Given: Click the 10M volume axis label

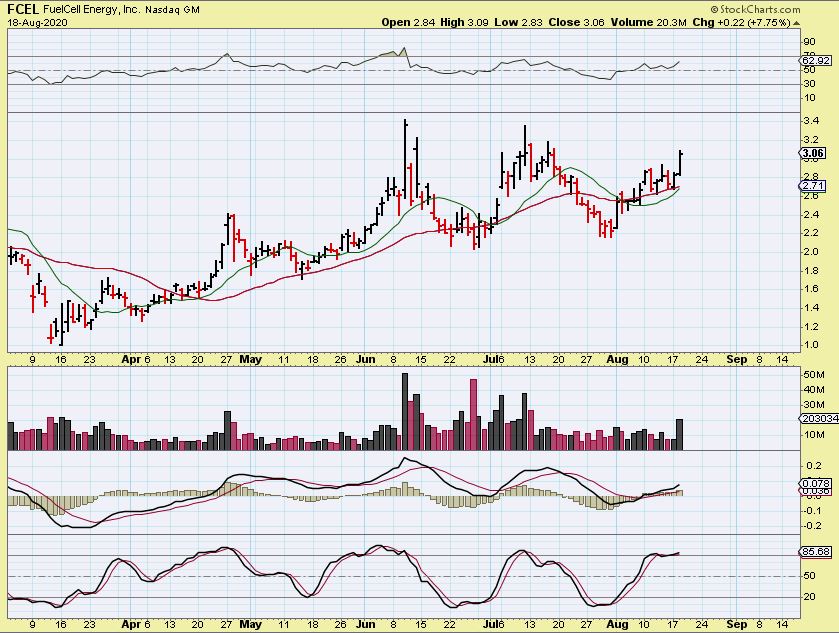Looking at the screenshot, I should (813, 434).
